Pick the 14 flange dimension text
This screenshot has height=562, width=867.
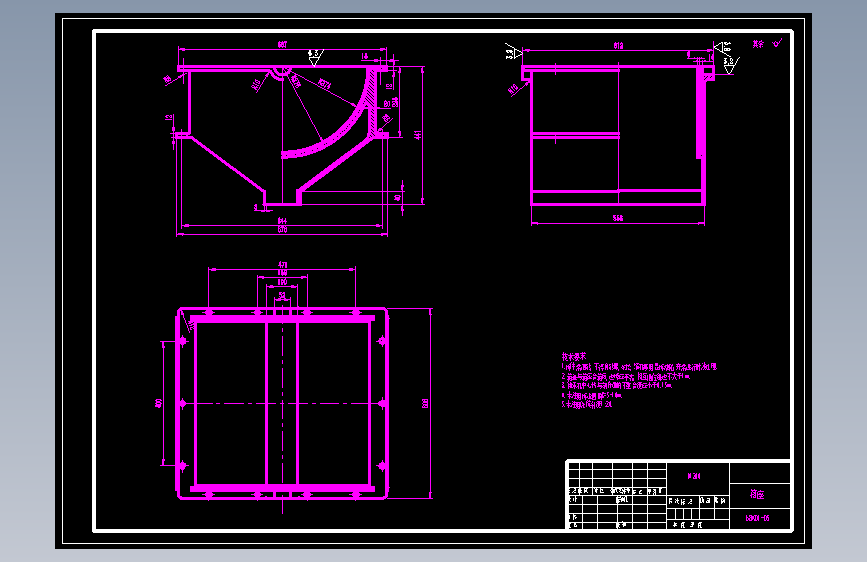pos(365,56)
